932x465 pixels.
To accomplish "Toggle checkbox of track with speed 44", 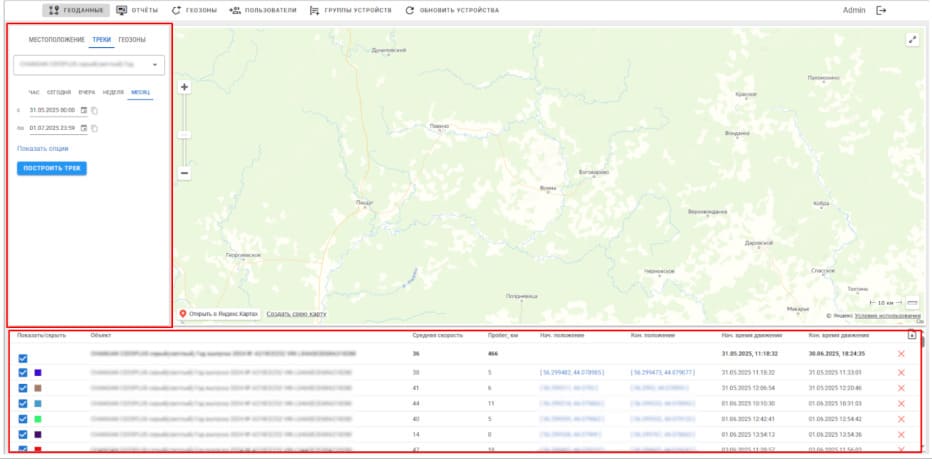I will (x=23, y=403).
